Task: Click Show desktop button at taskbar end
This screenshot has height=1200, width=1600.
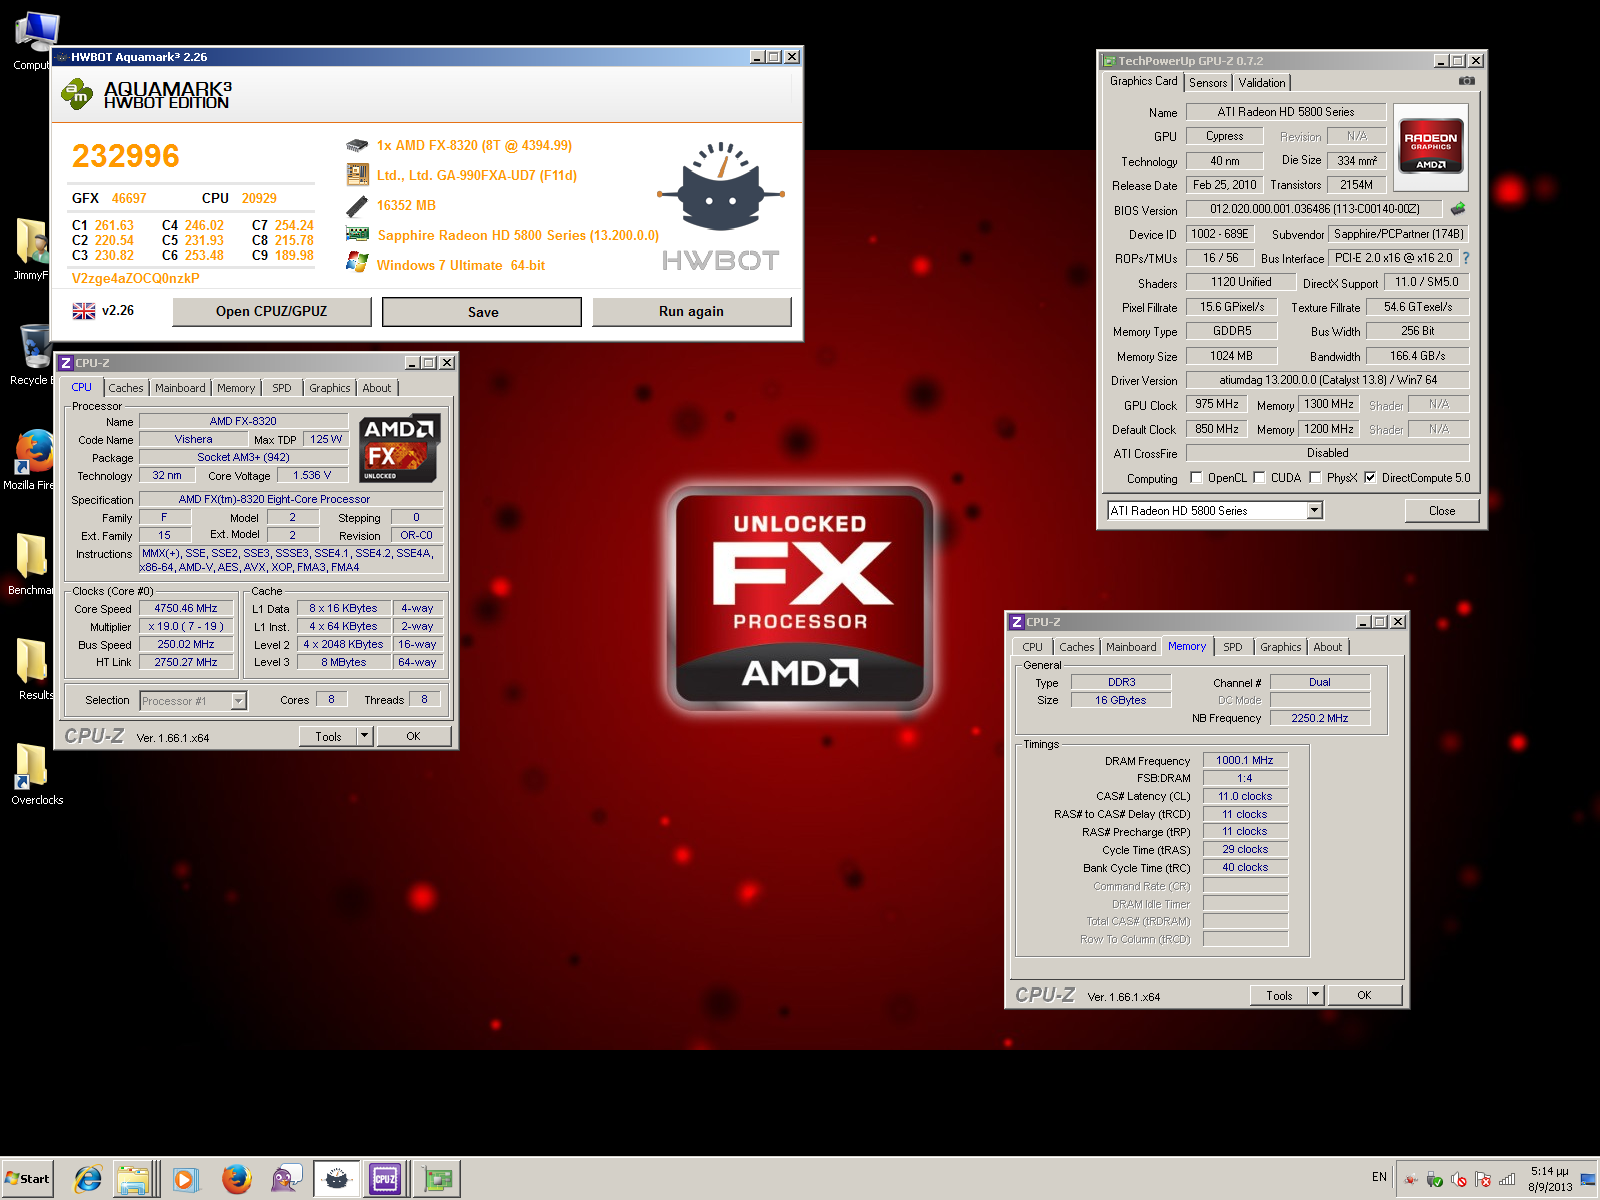Action: coord(1588,1180)
